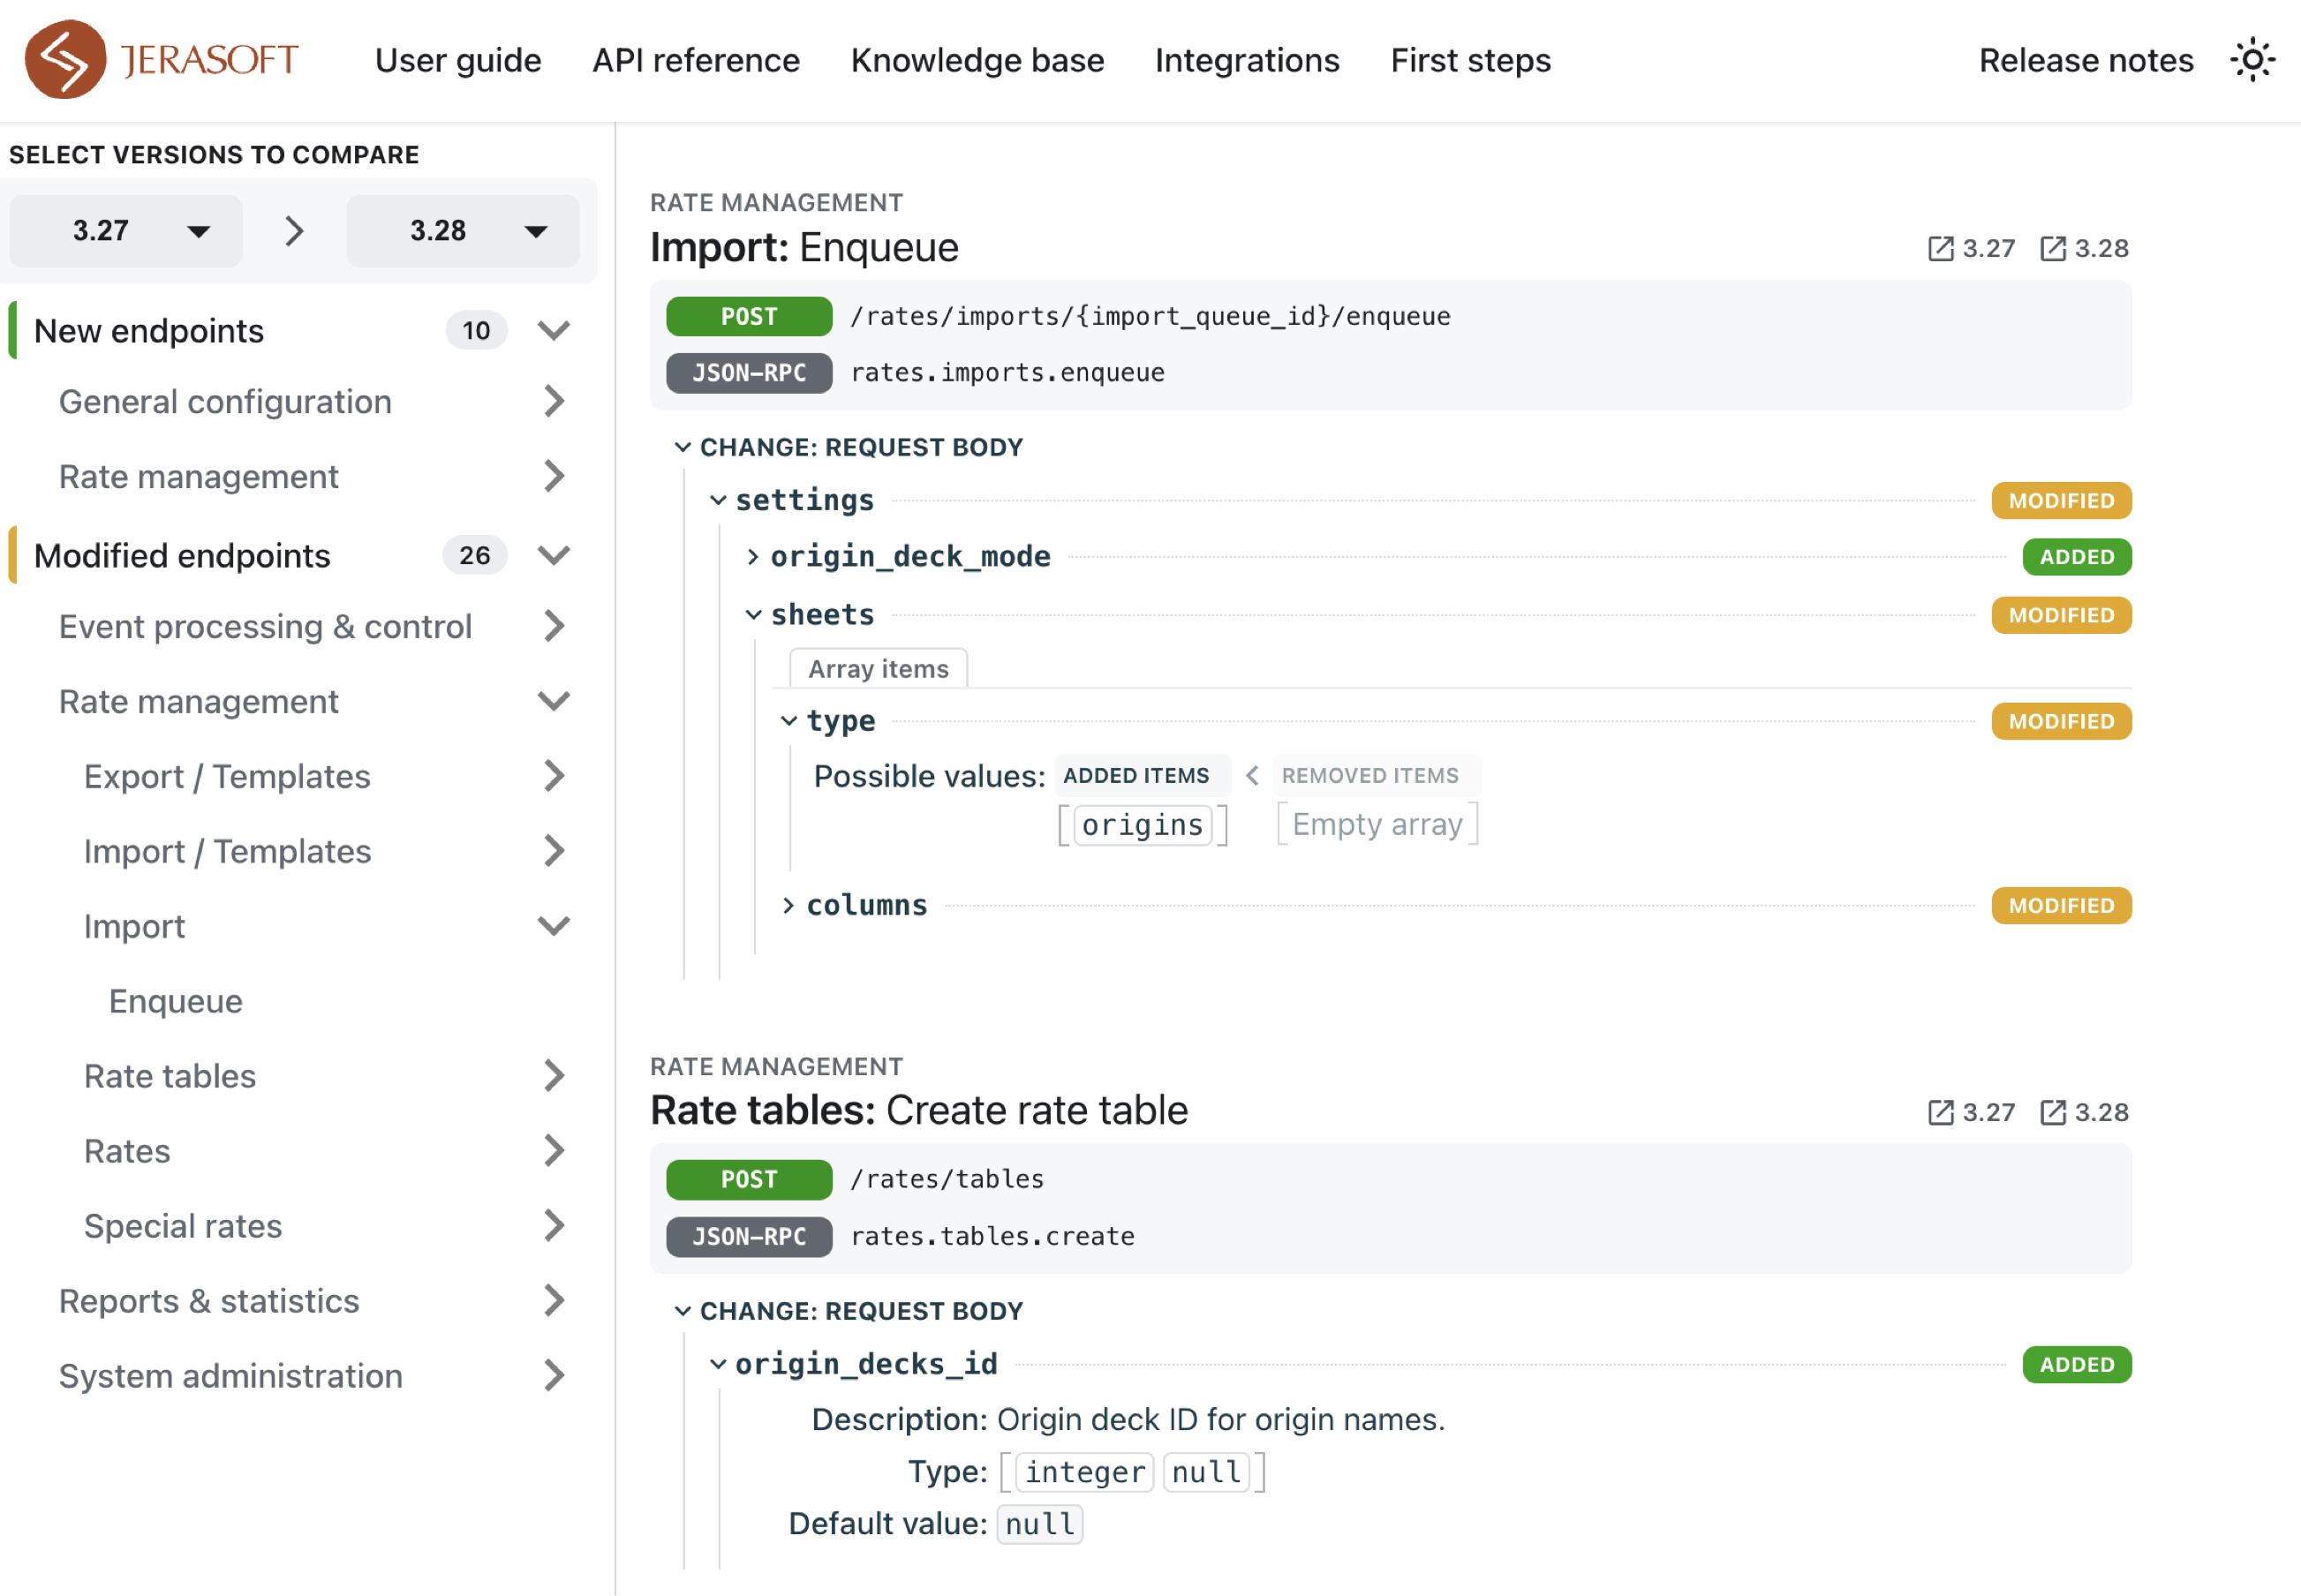Expand Reports & statistics
The image size is (2301, 1596).
(554, 1301)
